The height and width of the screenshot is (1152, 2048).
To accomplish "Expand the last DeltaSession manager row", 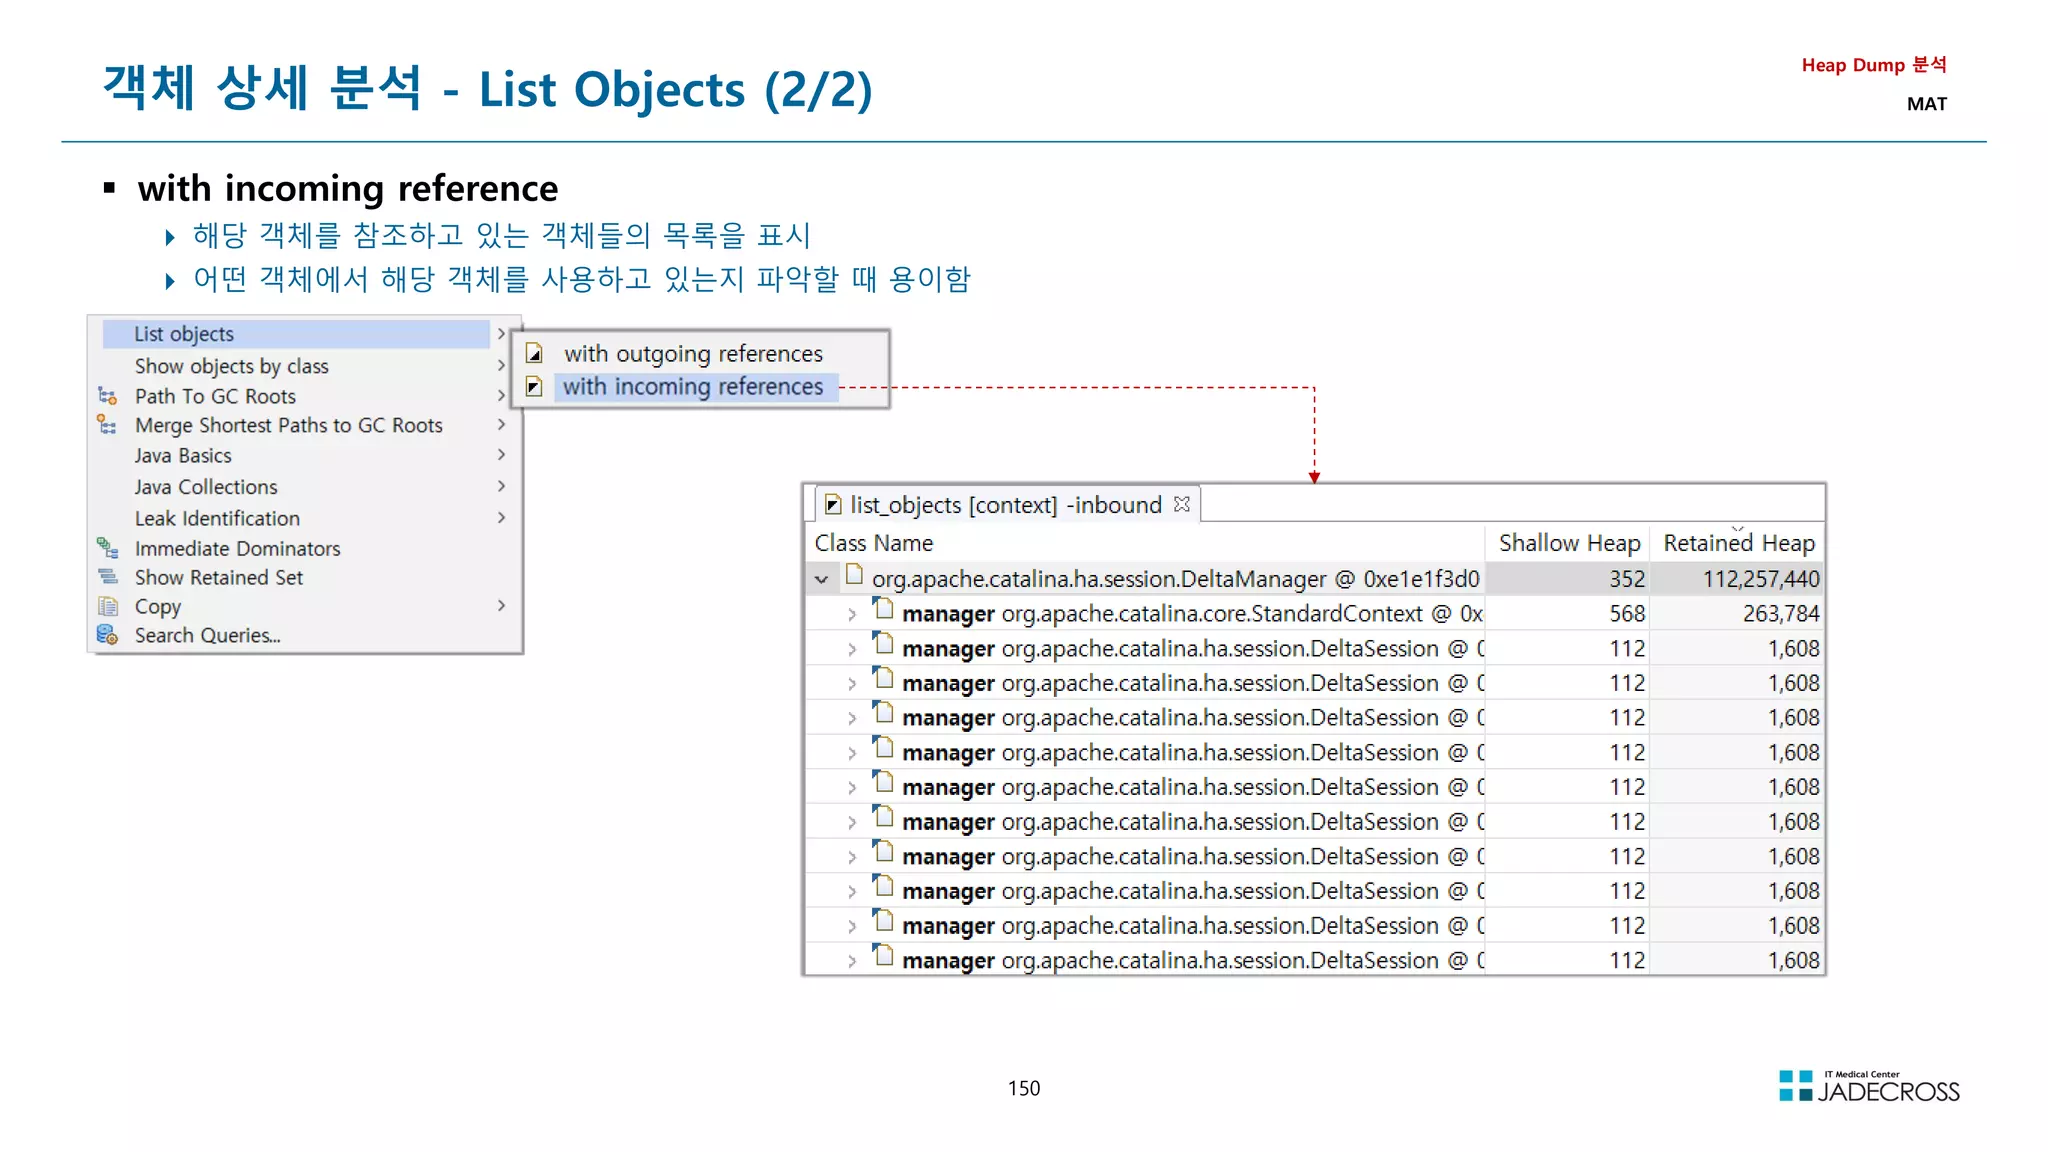I will tap(852, 961).
